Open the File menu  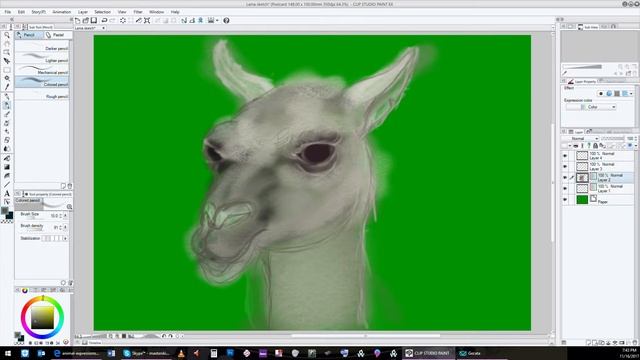pyautogui.click(x=8, y=12)
